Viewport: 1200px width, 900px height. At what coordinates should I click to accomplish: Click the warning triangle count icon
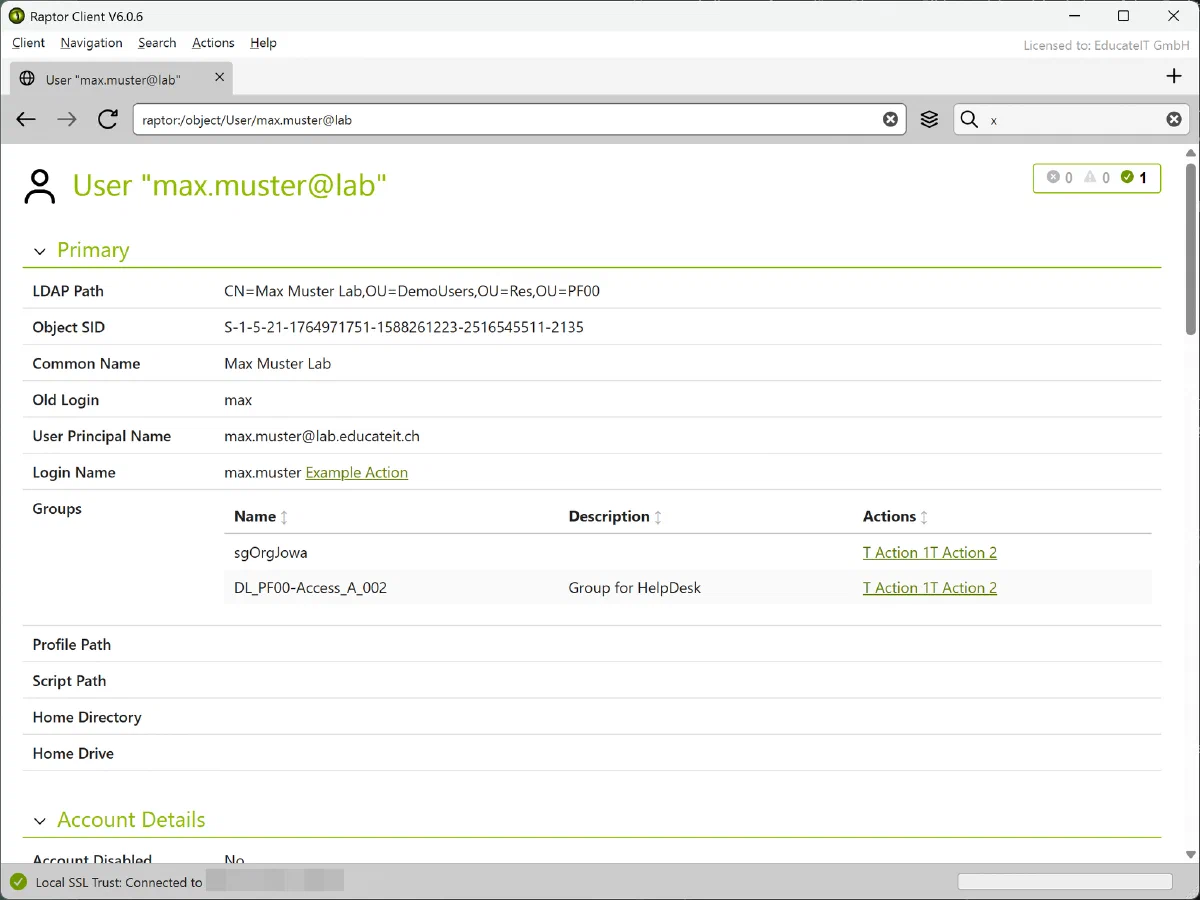[1090, 178]
